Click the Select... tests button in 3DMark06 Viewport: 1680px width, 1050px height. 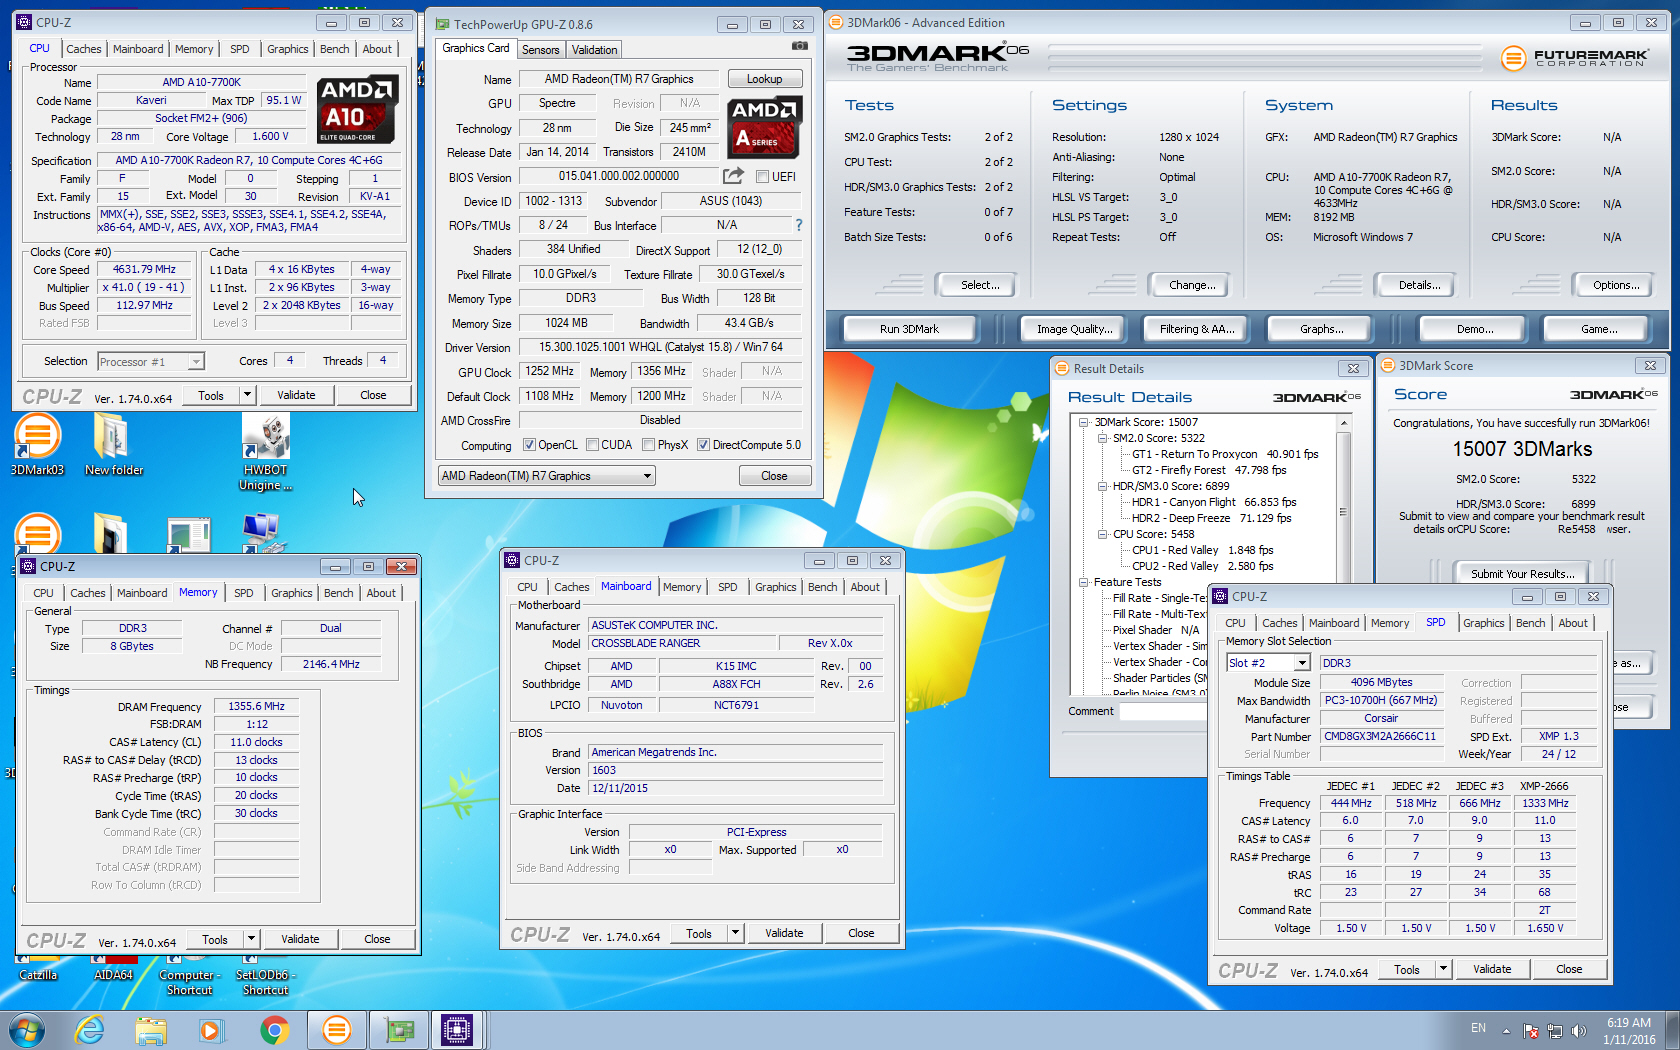[x=979, y=285]
